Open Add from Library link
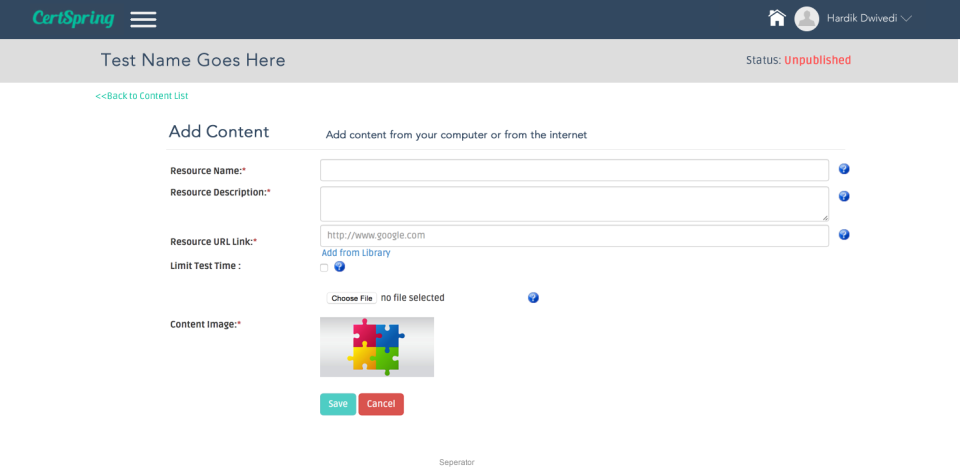The width and height of the screenshot is (960, 467). click(356, 253)
